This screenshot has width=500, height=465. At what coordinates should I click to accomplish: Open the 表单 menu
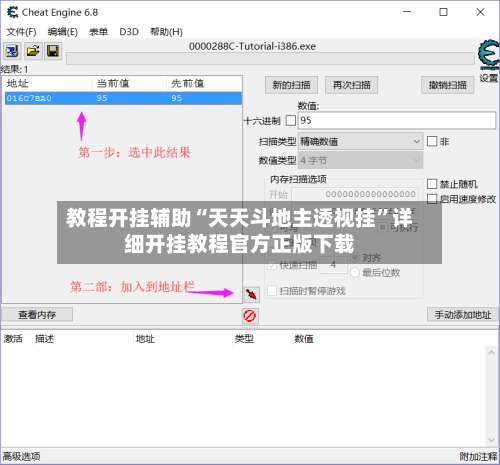point(98,32)
